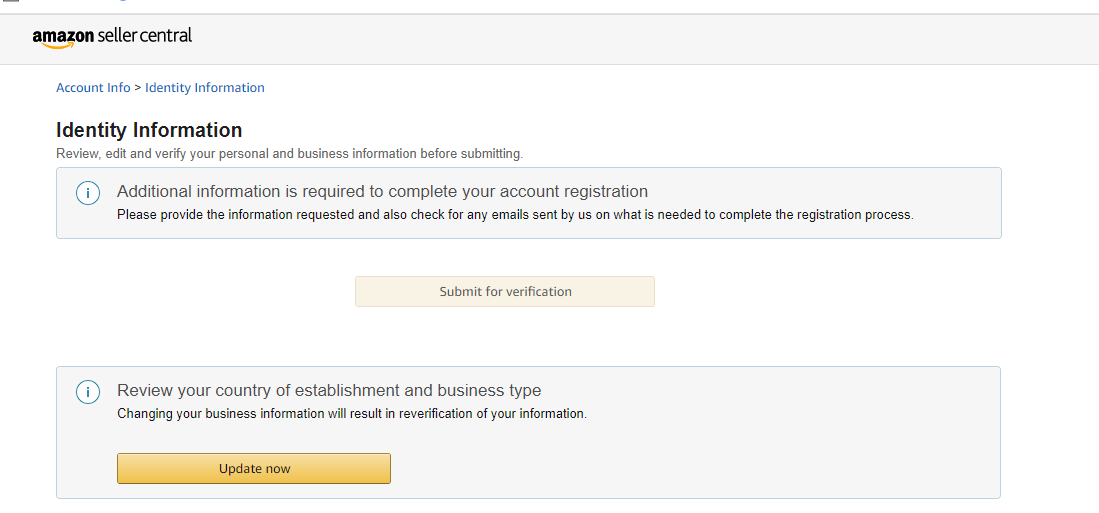
Task: Open the Identity Information breadcrumb link
Action: click(x=205, y=88)
